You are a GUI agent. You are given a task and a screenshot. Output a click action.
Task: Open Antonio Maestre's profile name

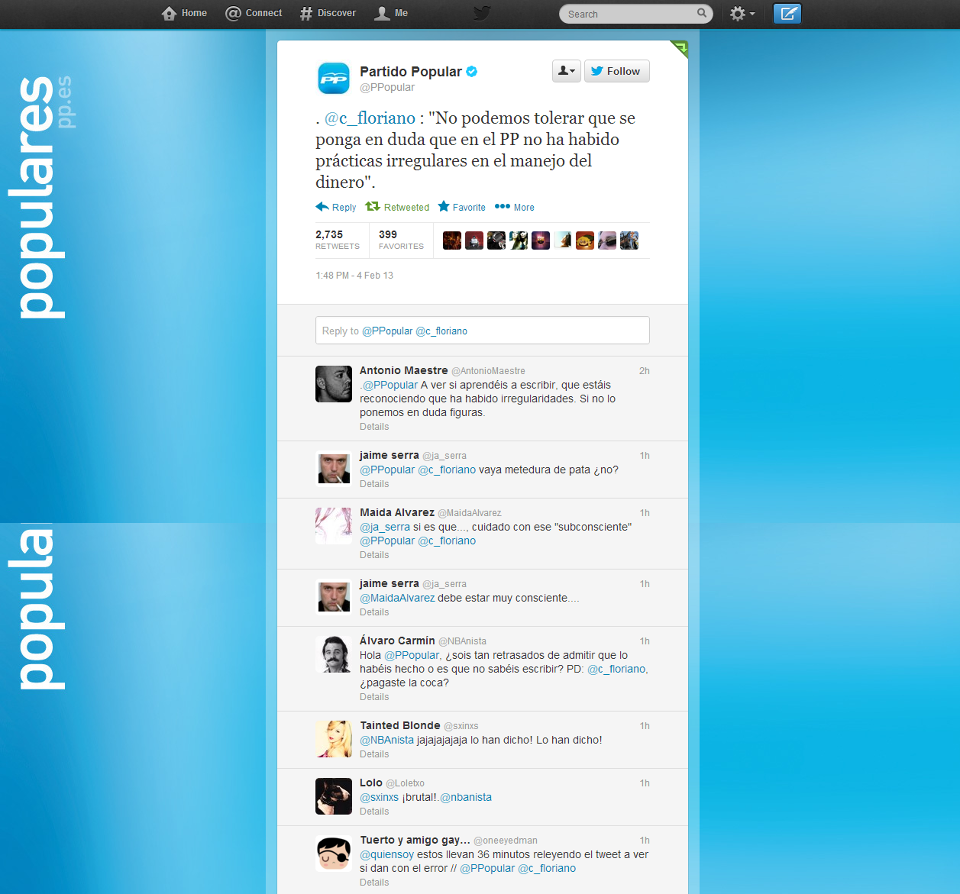(403, 370)
